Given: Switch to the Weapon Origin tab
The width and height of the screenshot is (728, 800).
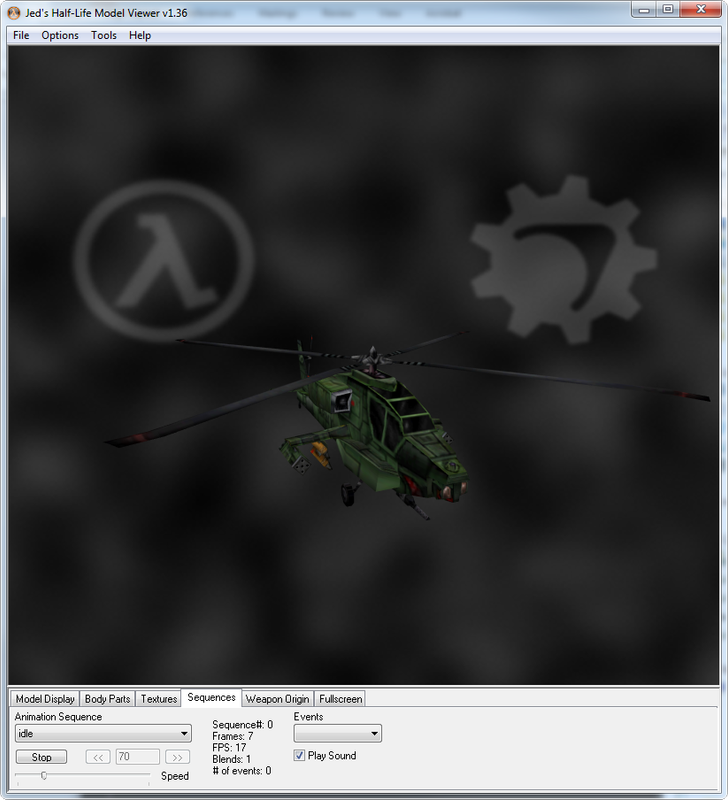Looking at the screenshot, I should (277, 698).
